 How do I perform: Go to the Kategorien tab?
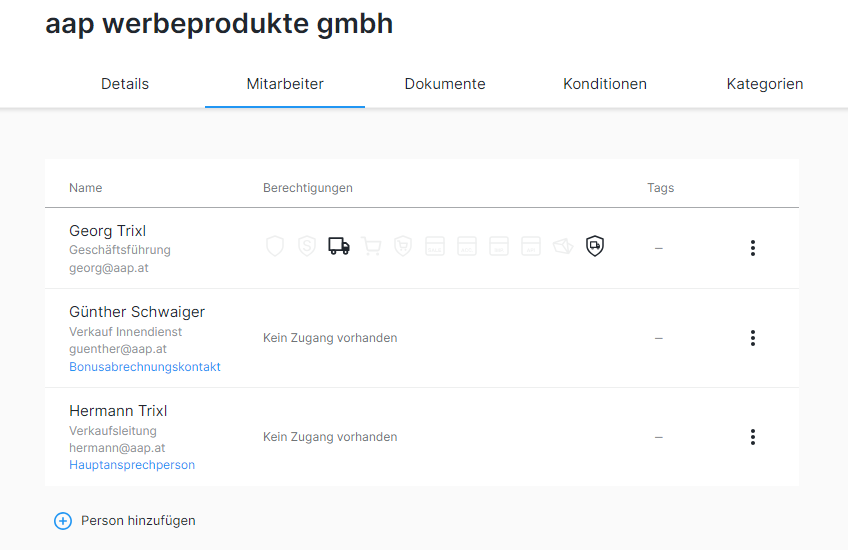(765, 84)
